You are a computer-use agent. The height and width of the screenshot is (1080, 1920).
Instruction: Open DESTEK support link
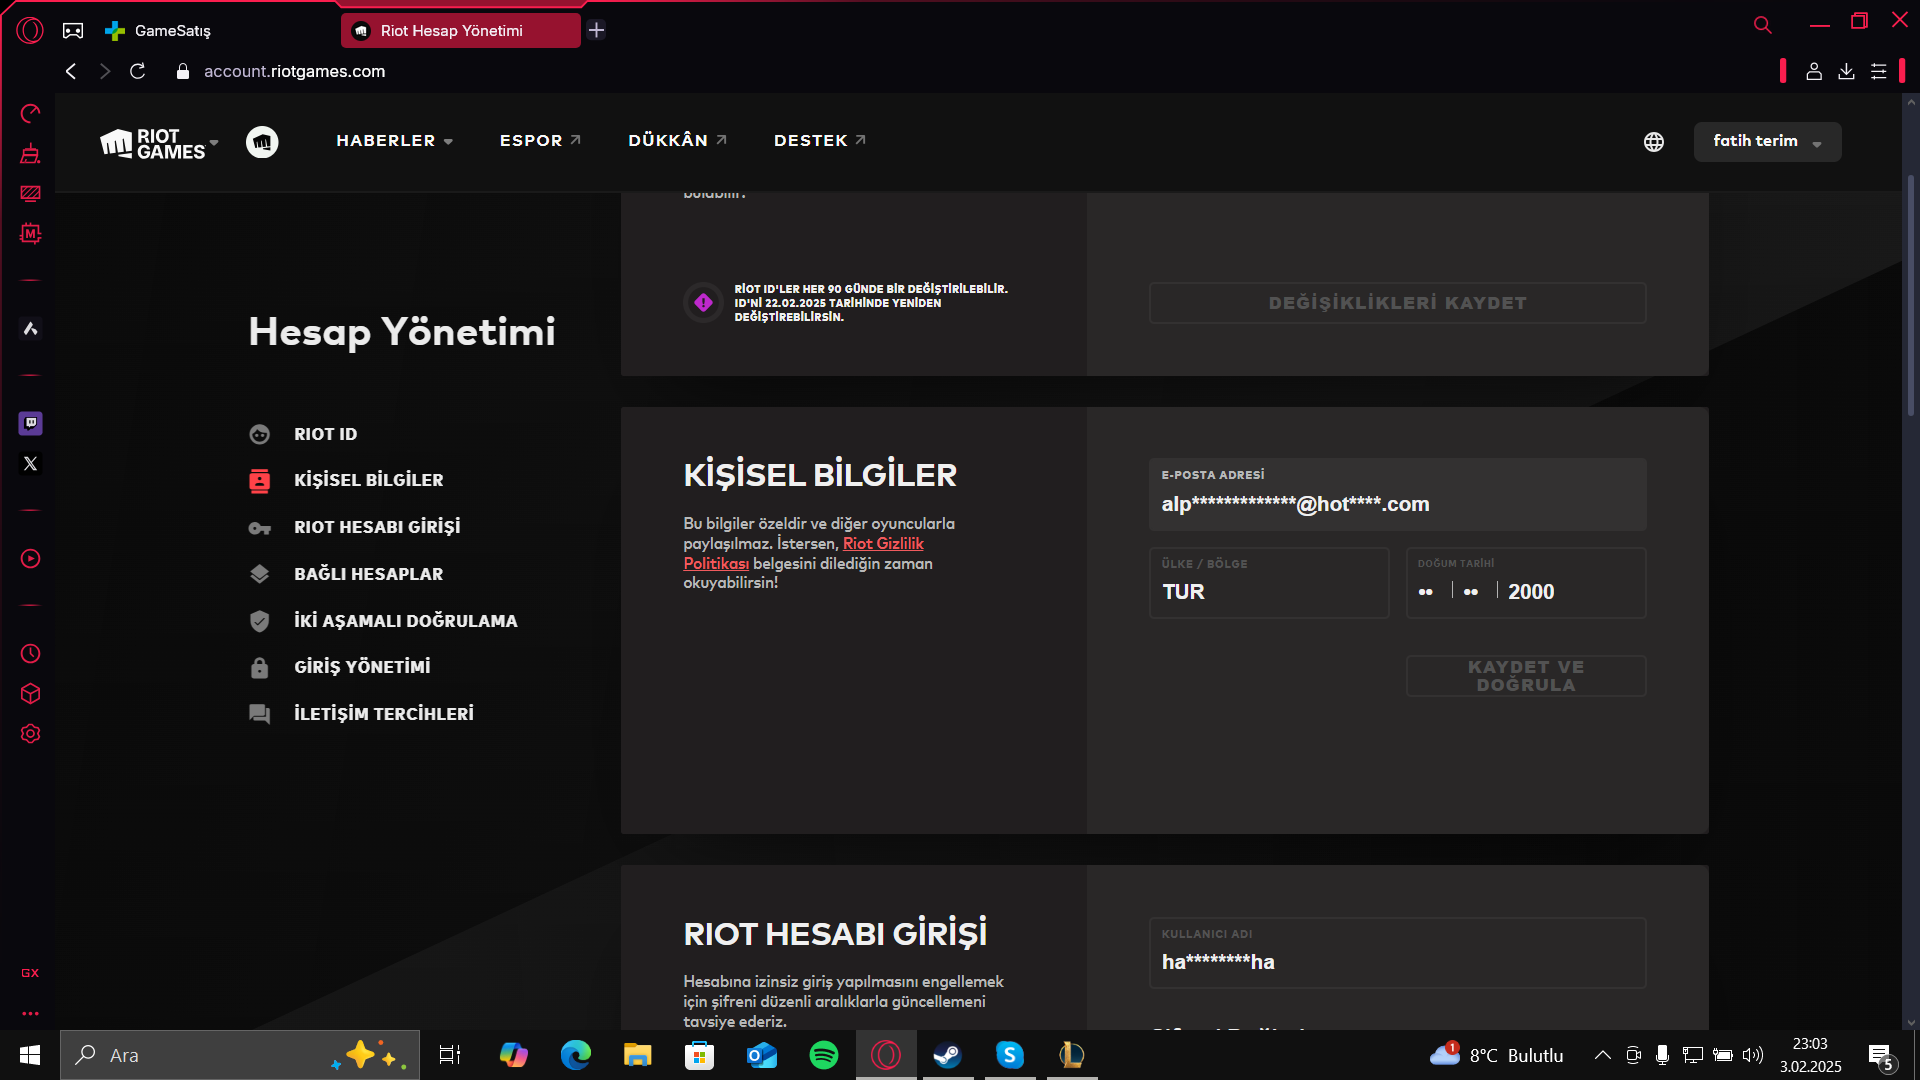click(820, 141)
